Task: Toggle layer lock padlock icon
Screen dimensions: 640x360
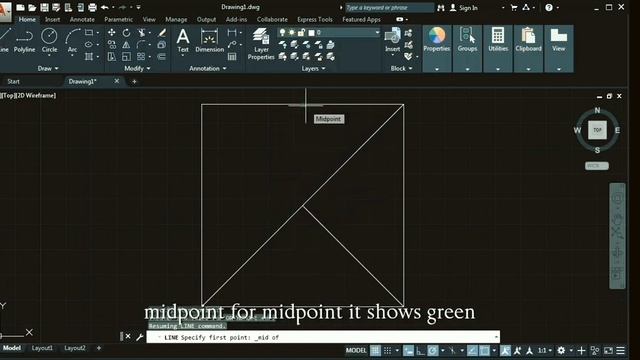Action: (301, 33)
